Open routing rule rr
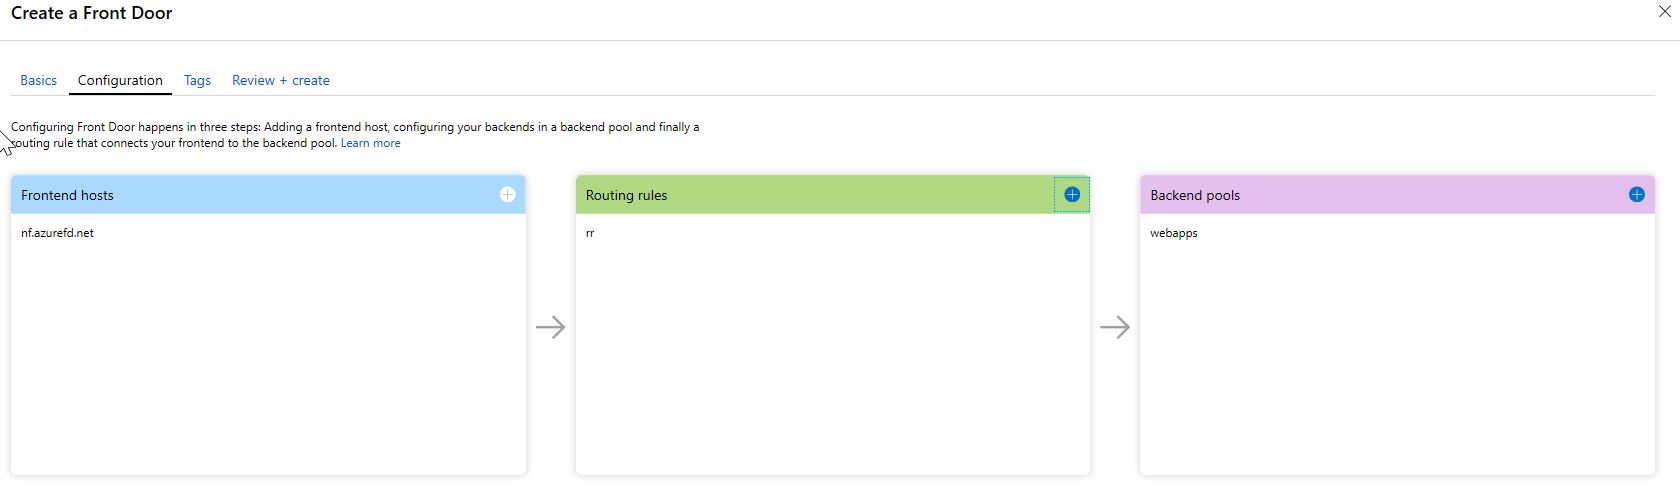Image resolution: width=1680 pixels, height=489 pixels. point(590,233)
